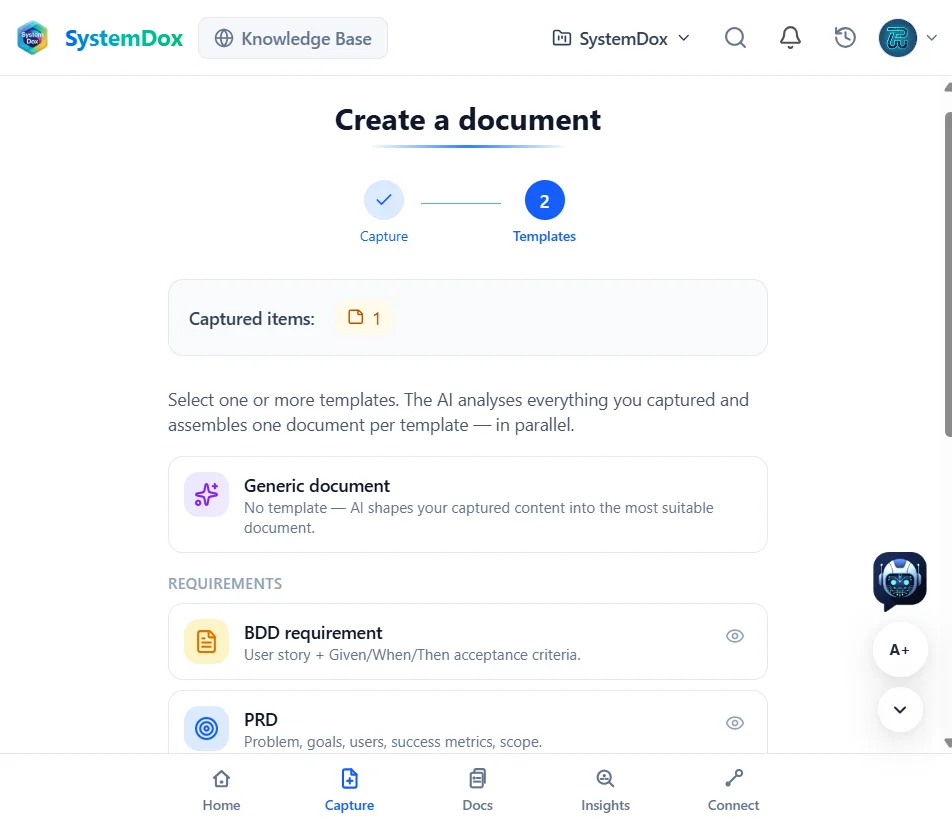The height and width of the screenshot is (821, 952).
Task: Click the page vertical scrollbar thumb
Action: (948, 274)
